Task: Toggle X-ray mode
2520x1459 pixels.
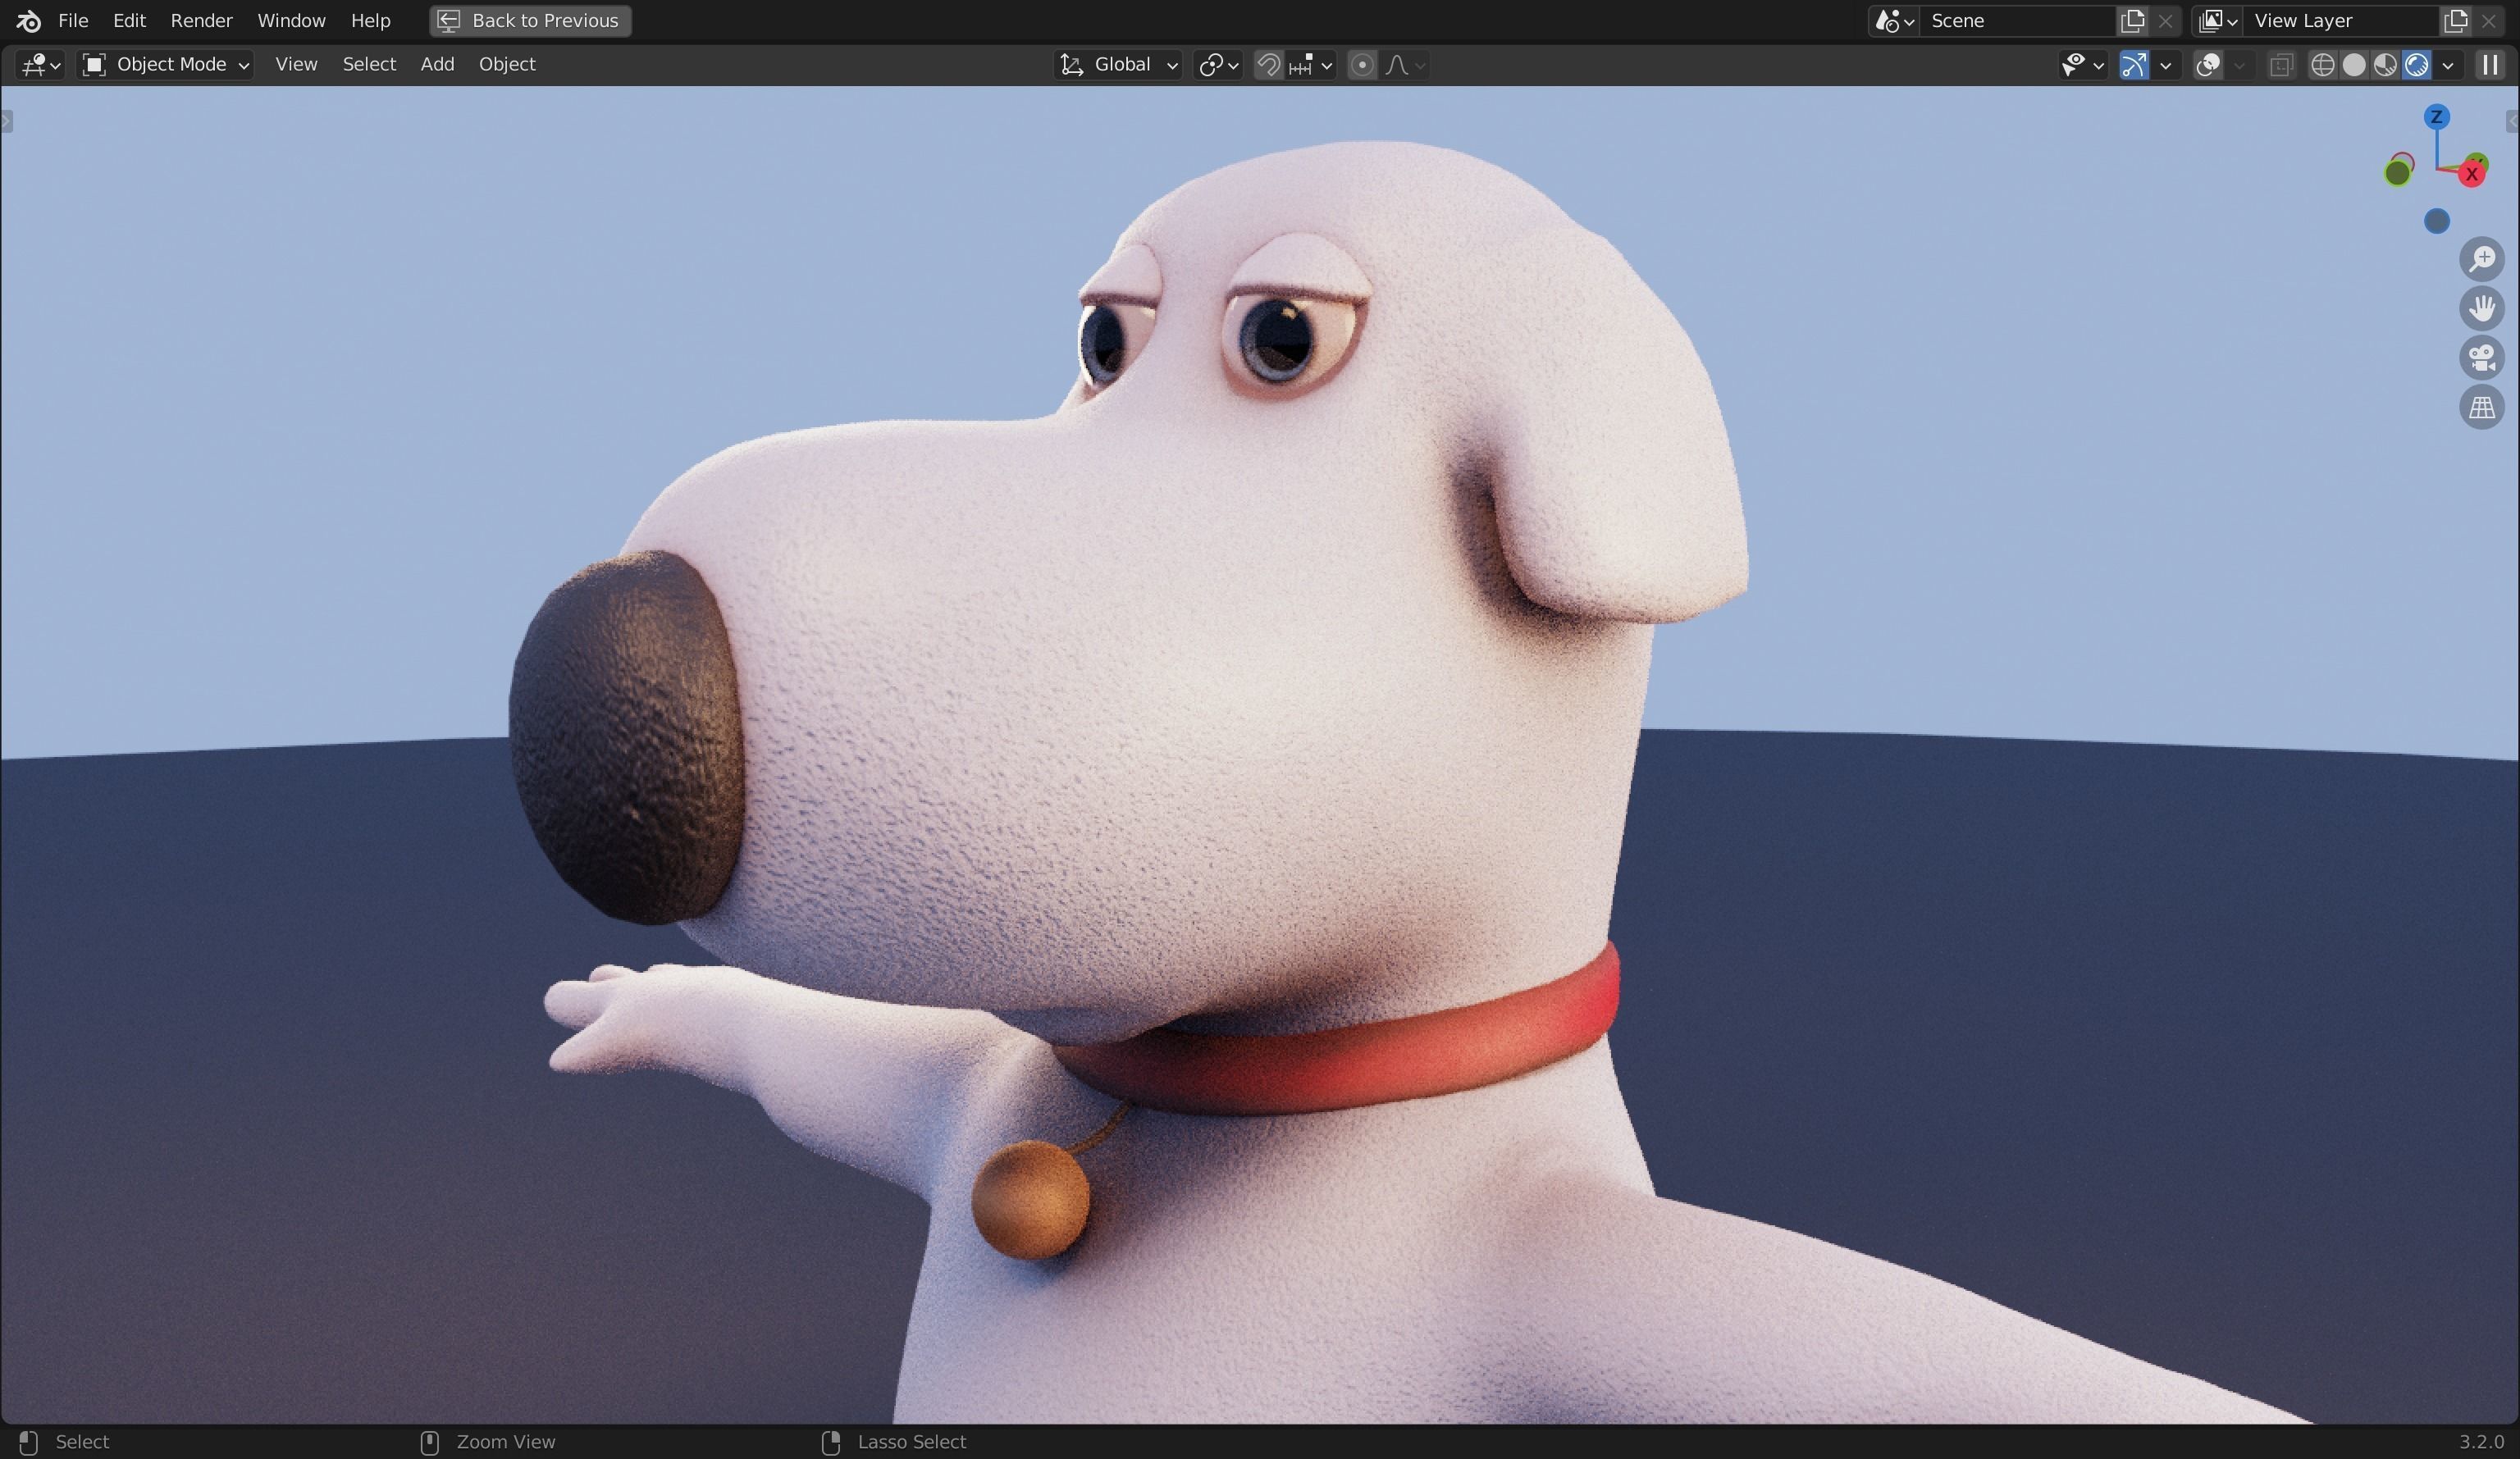Action: 2281,65
